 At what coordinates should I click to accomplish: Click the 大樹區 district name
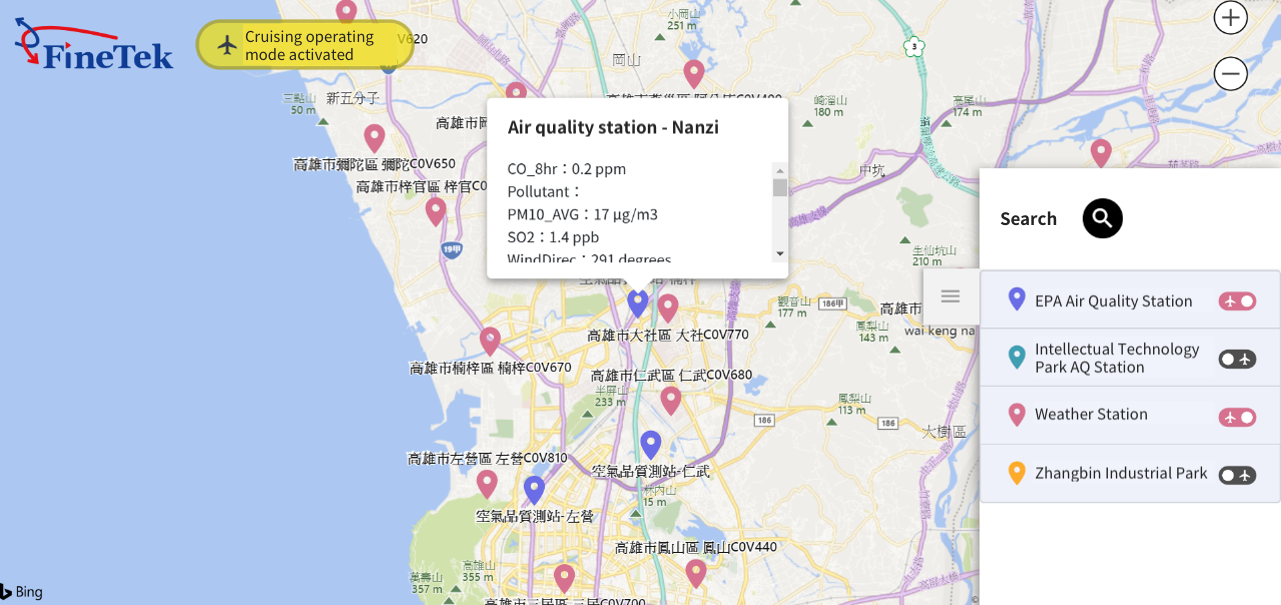(944, 432)
